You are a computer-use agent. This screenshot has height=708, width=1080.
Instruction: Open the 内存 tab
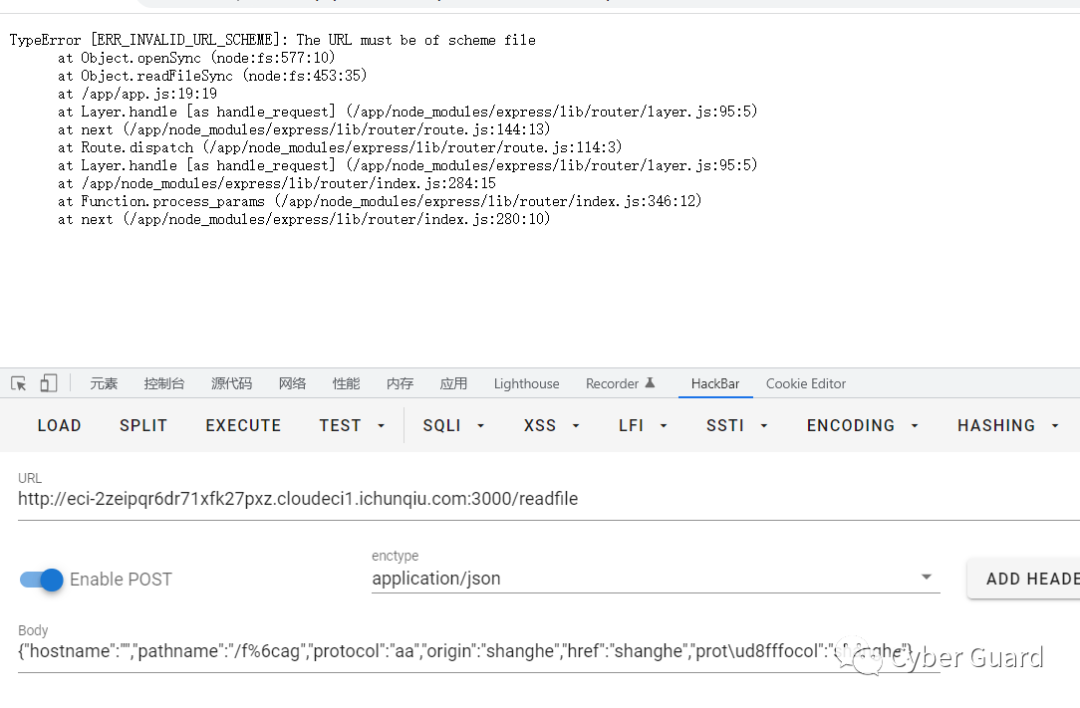point(399,384)
